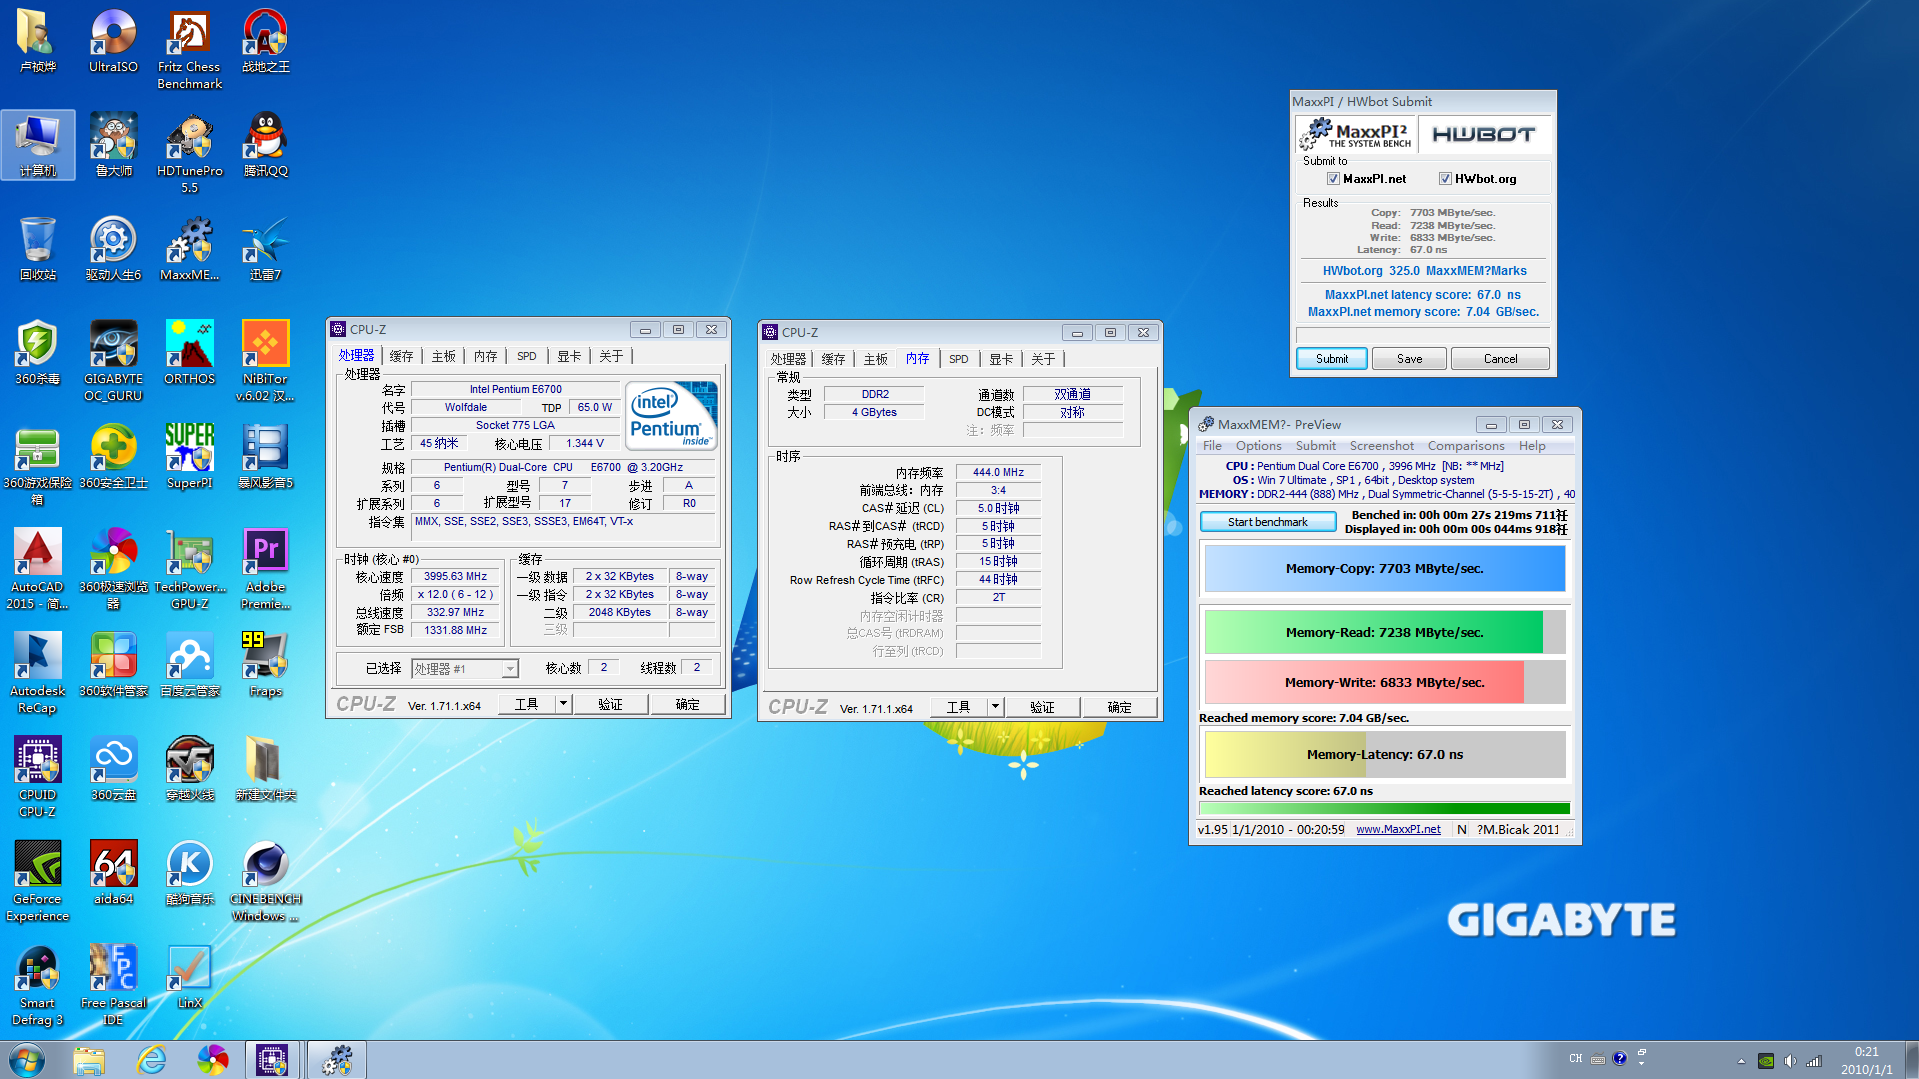Select the CPUID CPU-Z desktop icon
1919x1079 pixels.
tap(37, 778)
